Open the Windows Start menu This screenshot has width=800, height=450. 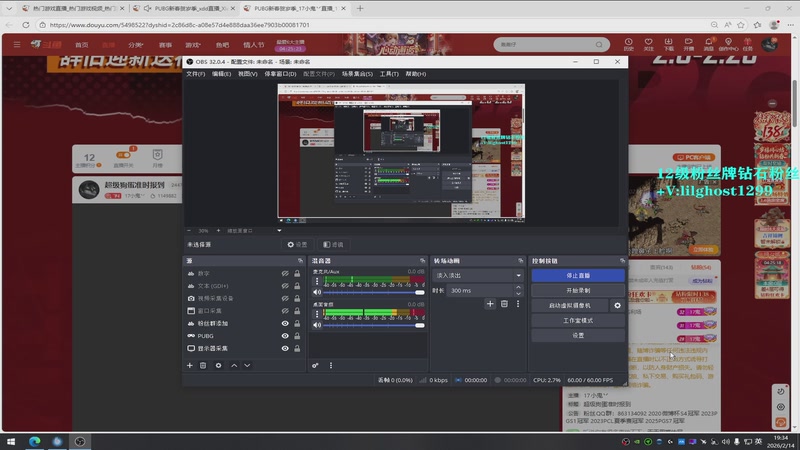coord(11,441)
